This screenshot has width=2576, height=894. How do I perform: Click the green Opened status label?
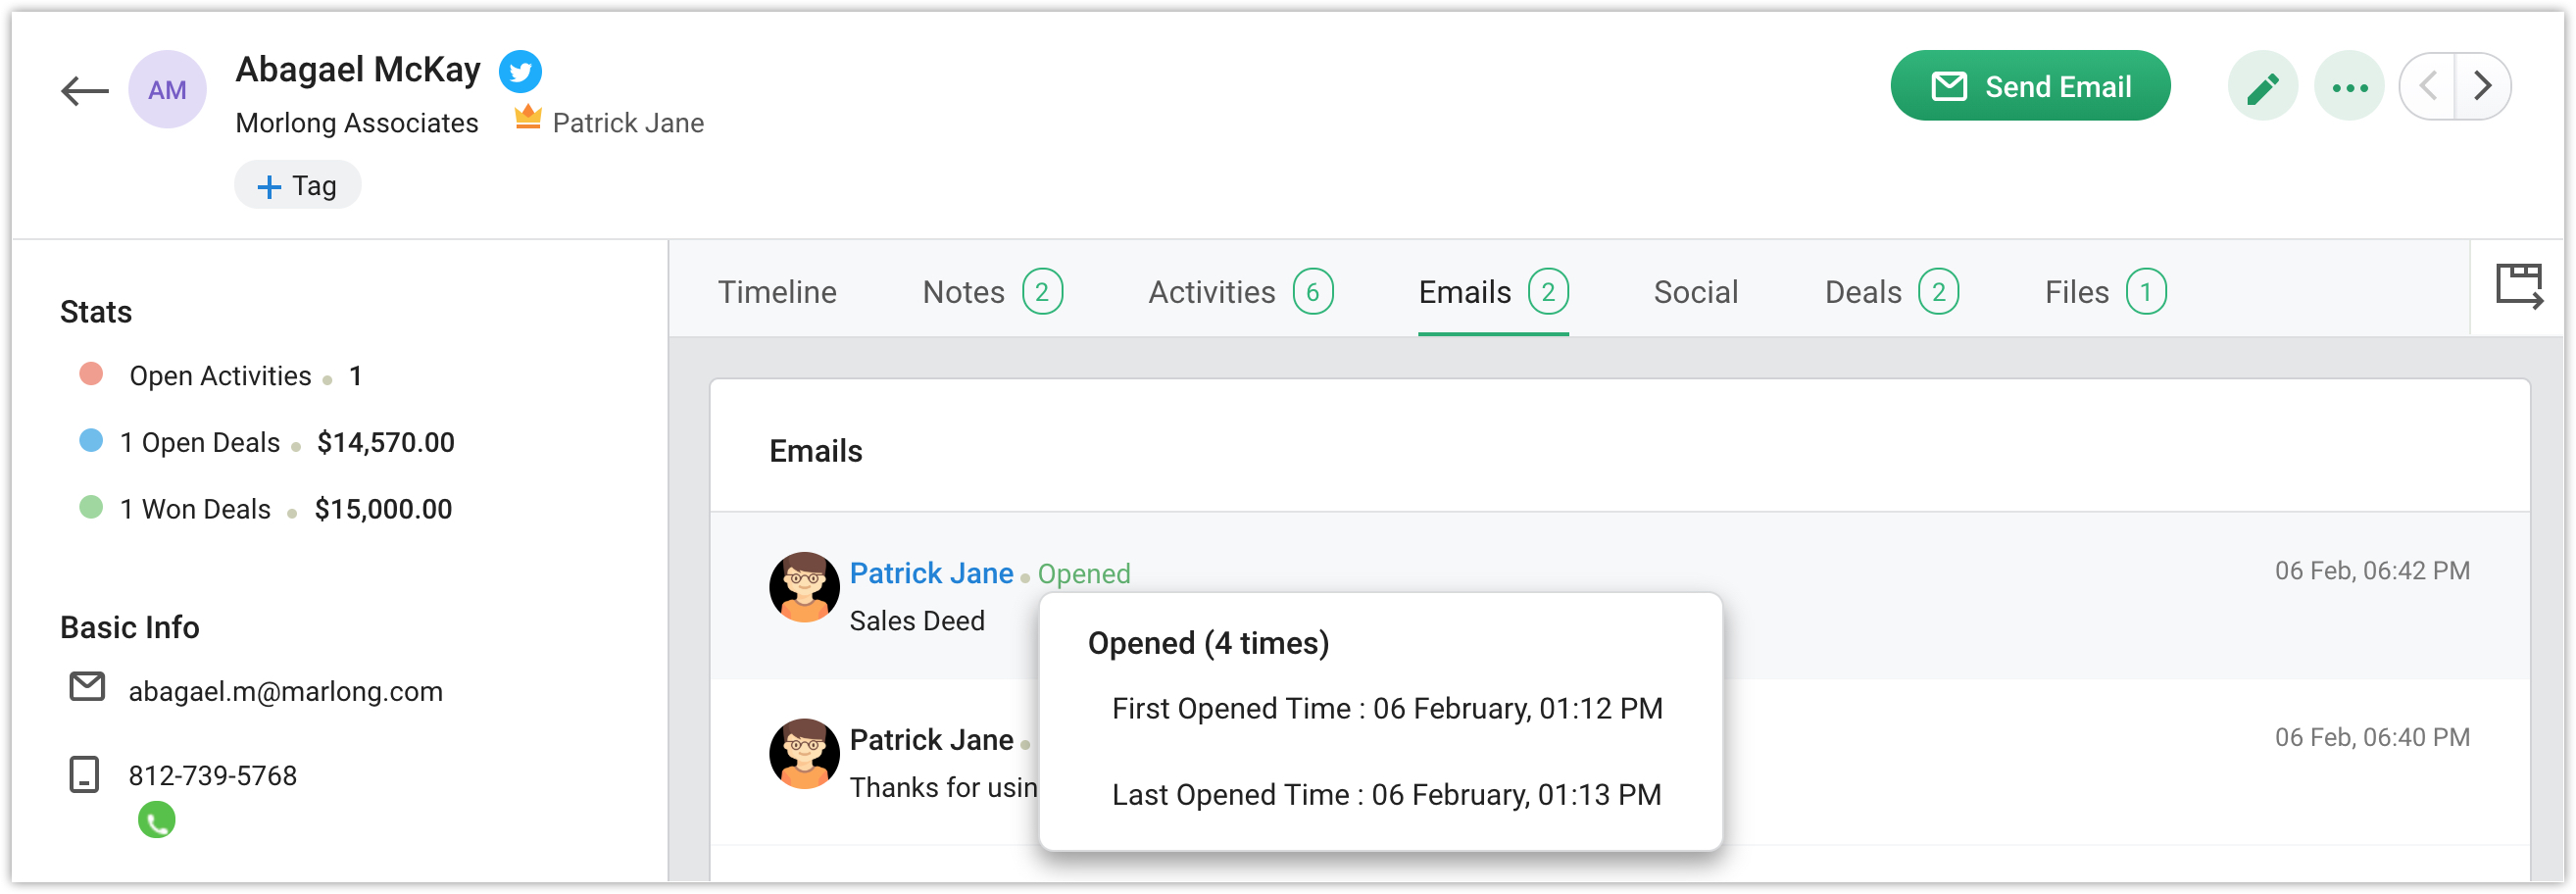click(x=1084, y=574)
